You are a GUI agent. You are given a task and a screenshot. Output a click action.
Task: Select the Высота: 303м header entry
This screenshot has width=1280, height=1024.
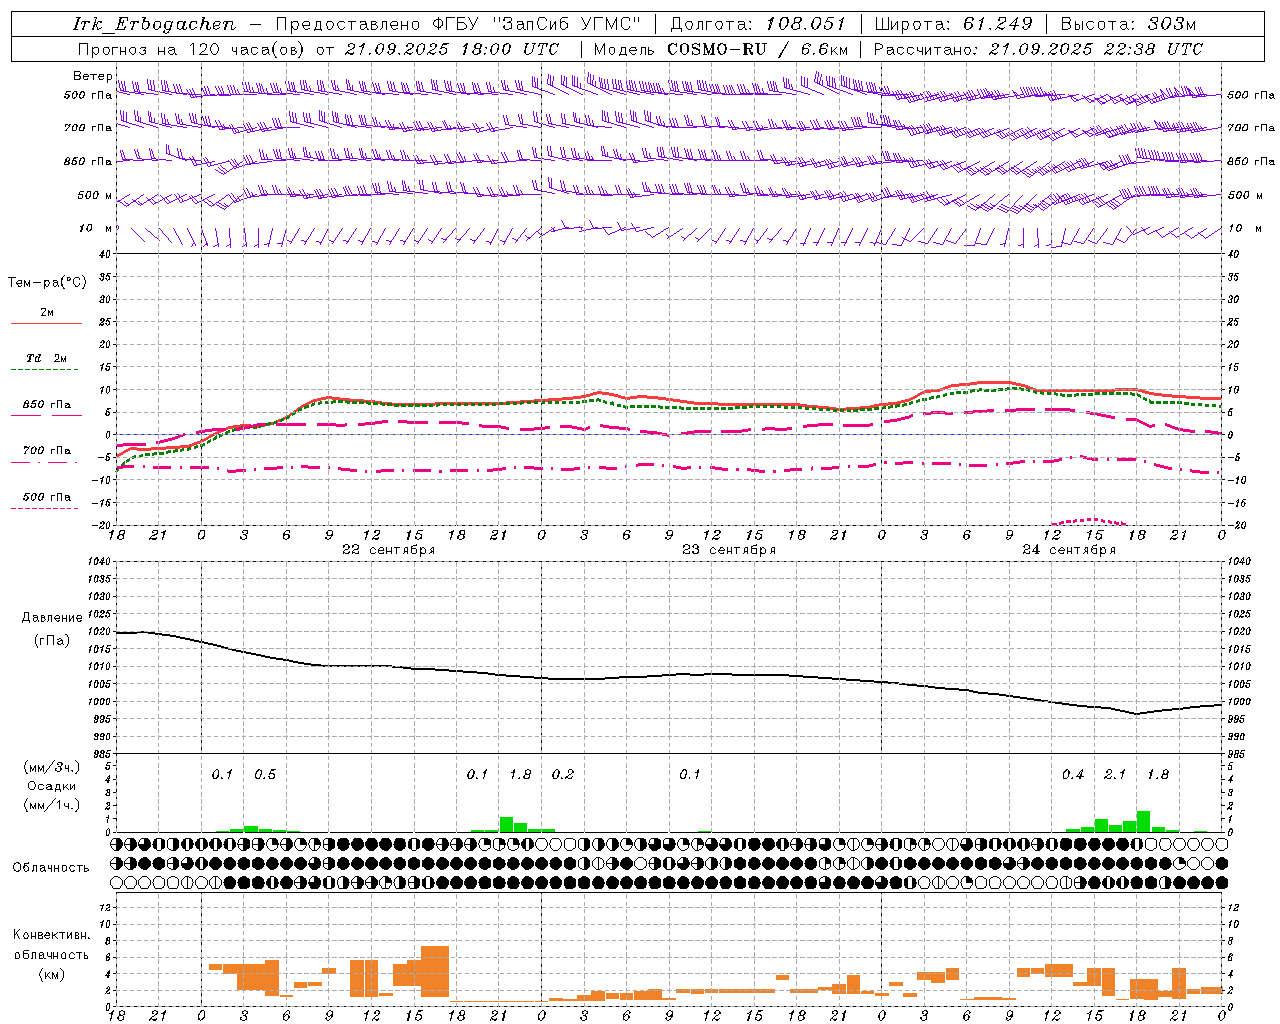pyautogui.click(x=1128, y=24)
